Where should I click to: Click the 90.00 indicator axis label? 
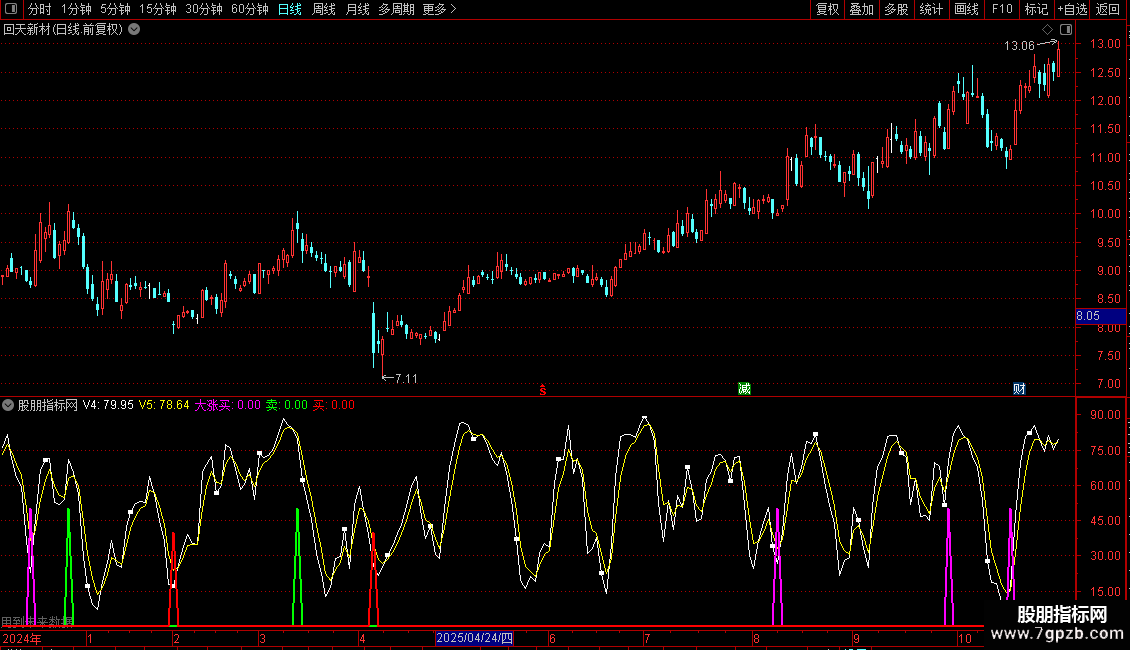pyautogui.click(x=1105, y=415)
